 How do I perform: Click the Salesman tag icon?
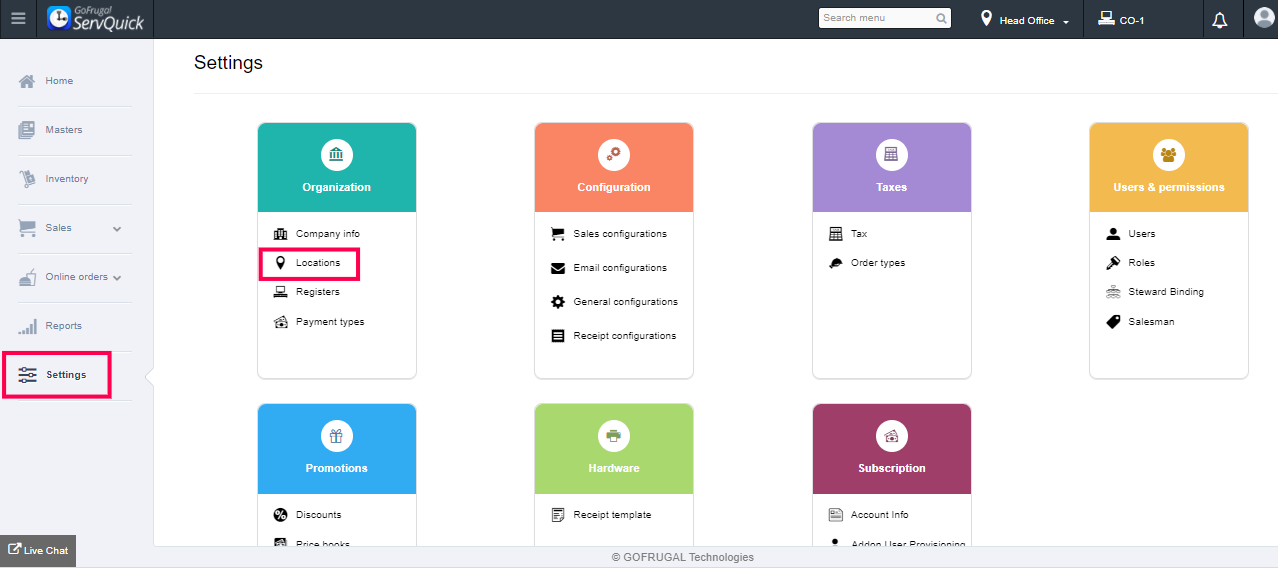pyautogui.click(x=1113, y=322)
